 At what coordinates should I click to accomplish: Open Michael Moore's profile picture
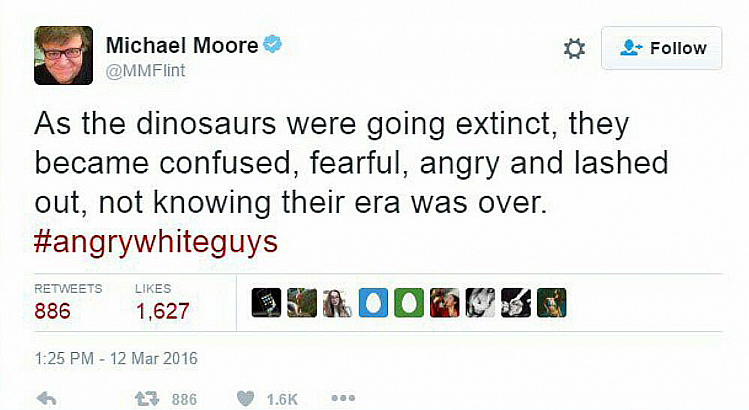click(x=63, y=55)
